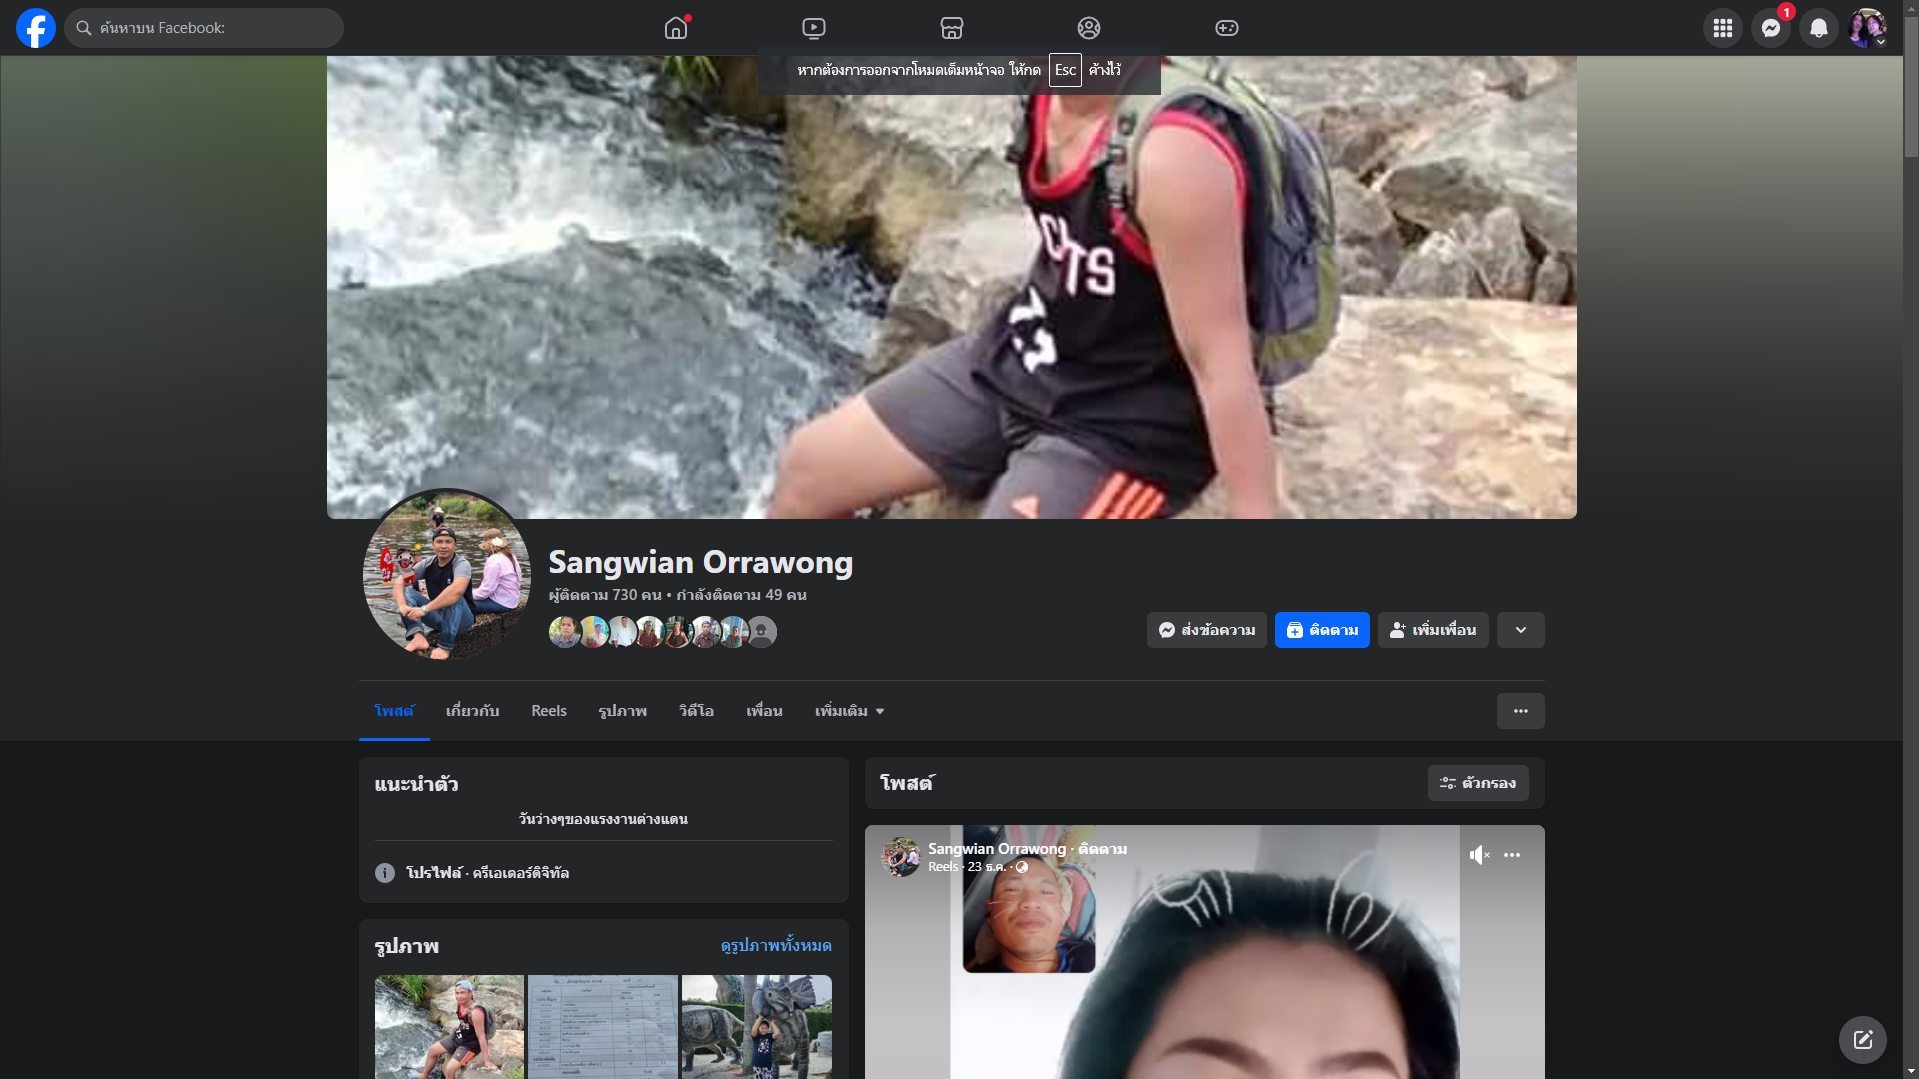
Task: Click the Search Facebook input field
Action: 205,28
